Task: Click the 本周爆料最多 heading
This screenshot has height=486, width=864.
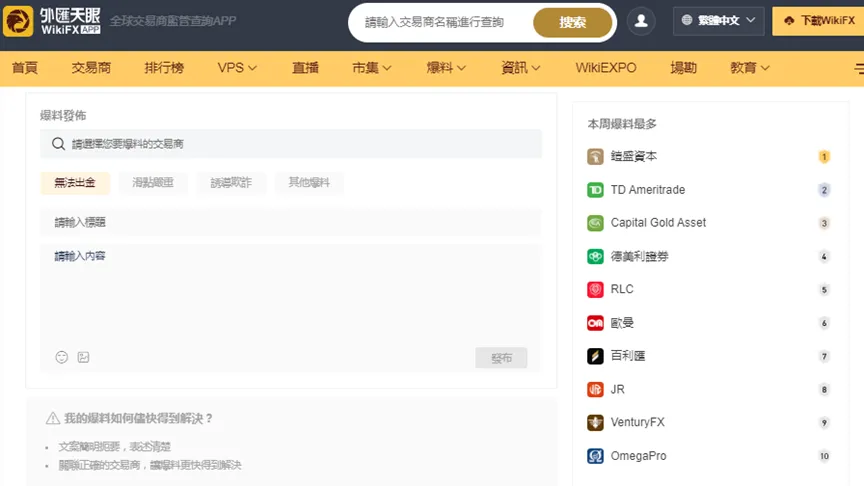Action: tap(622, 124)
